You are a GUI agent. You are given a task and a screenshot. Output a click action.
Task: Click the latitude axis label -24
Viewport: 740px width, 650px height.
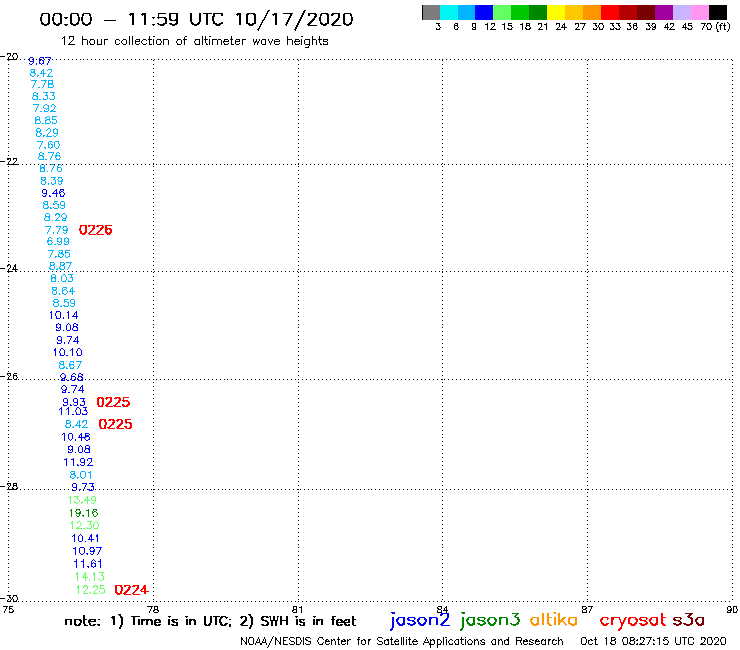click(x=9, y=268)
